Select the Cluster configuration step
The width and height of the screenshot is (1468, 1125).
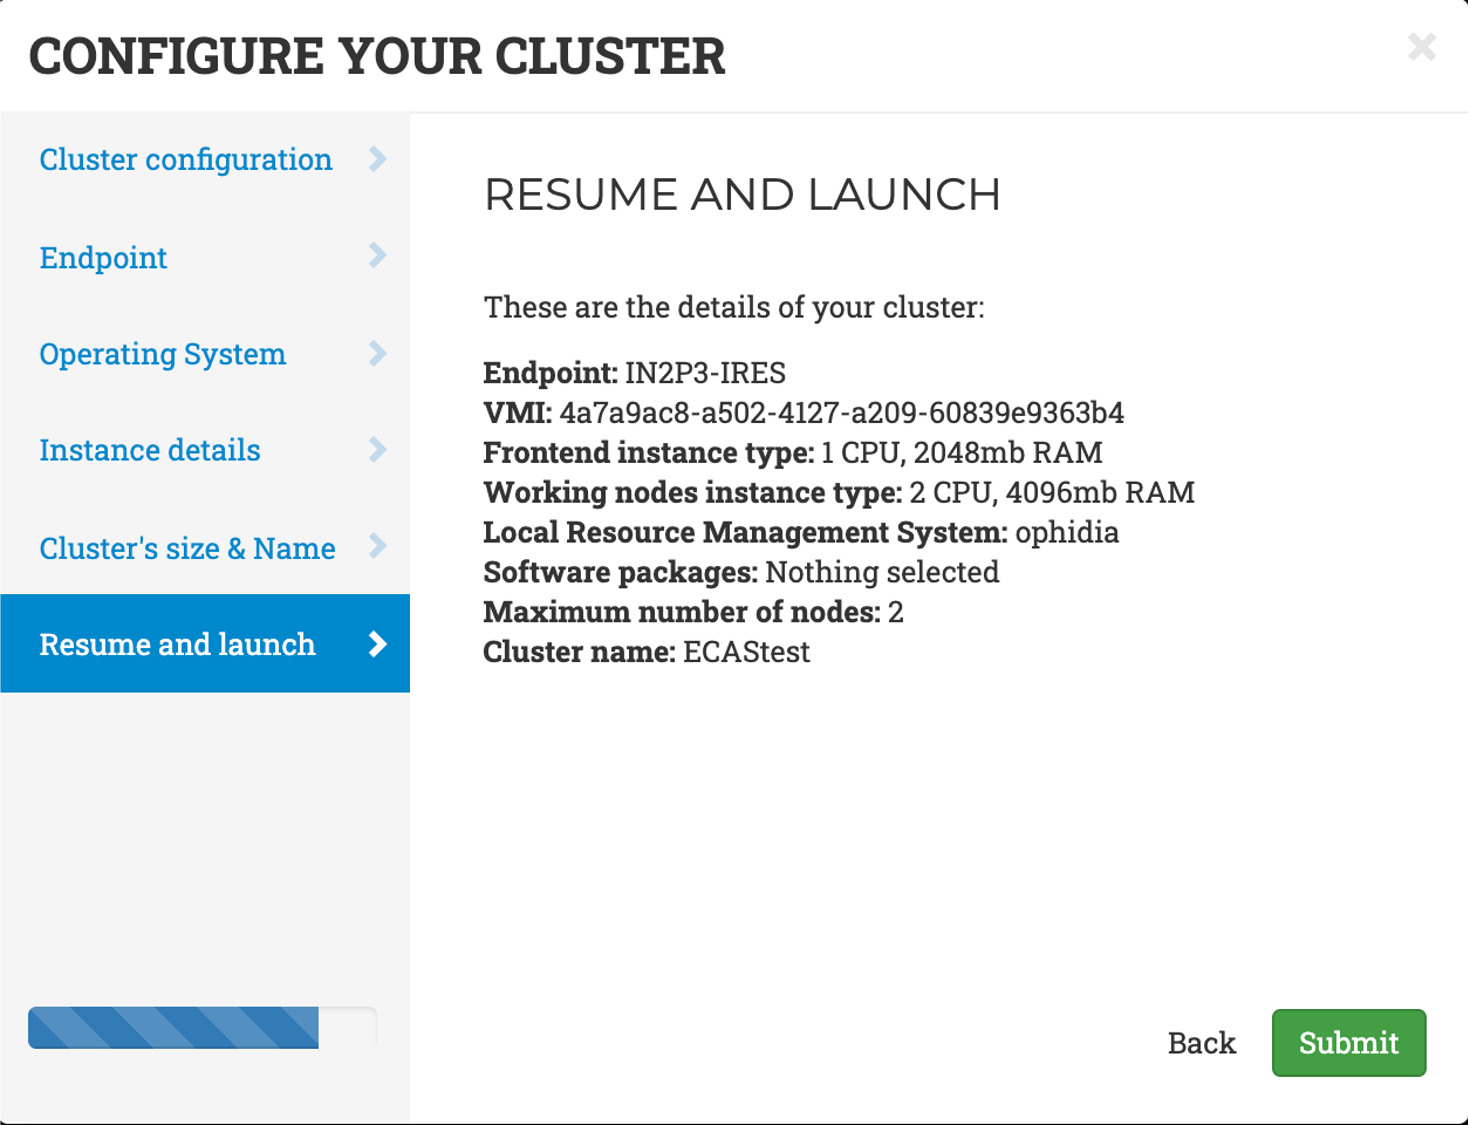186,158
